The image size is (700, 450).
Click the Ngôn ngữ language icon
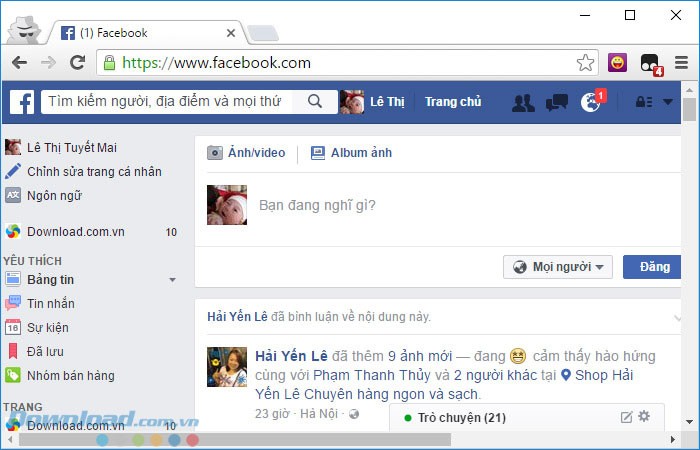[x=13, y=195]
